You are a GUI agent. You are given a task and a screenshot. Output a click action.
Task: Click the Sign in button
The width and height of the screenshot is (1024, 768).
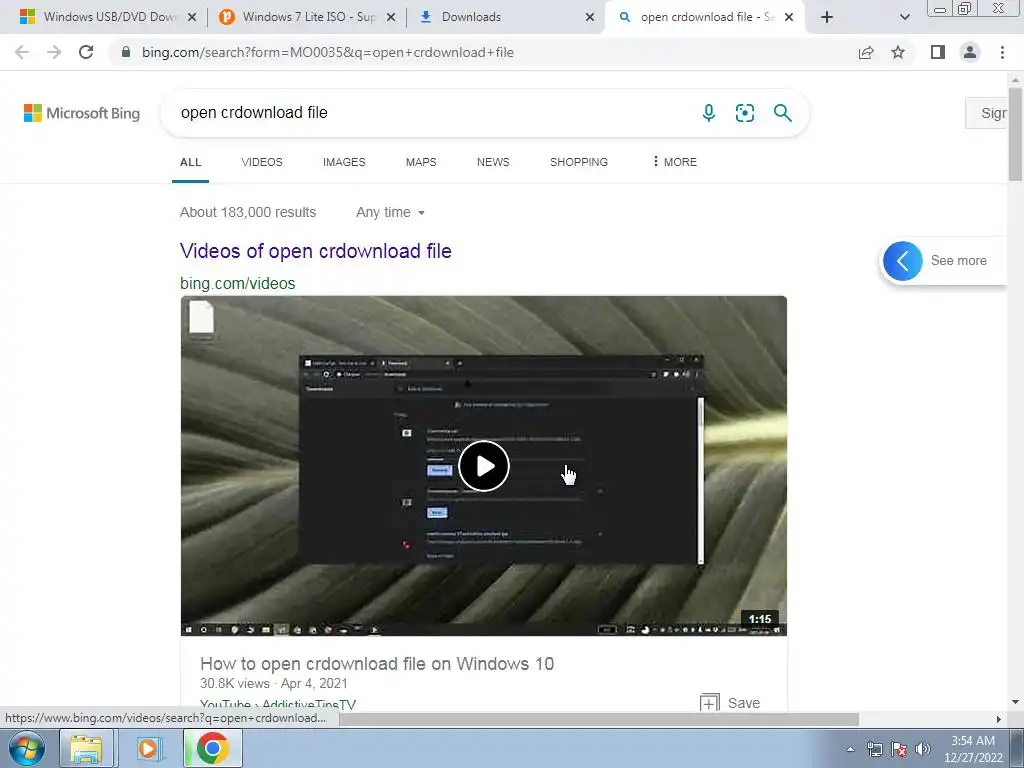(x=986, y=113)
